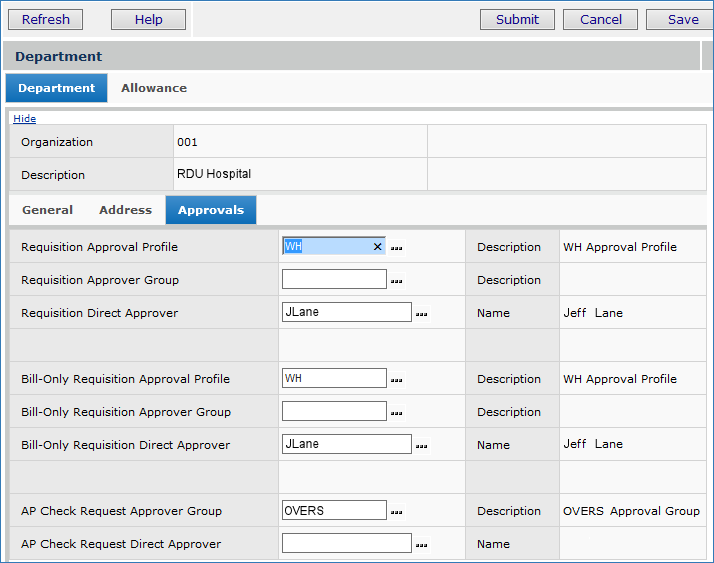
Task: Refresh the page using Refresh button
Action: click(46, 19)
